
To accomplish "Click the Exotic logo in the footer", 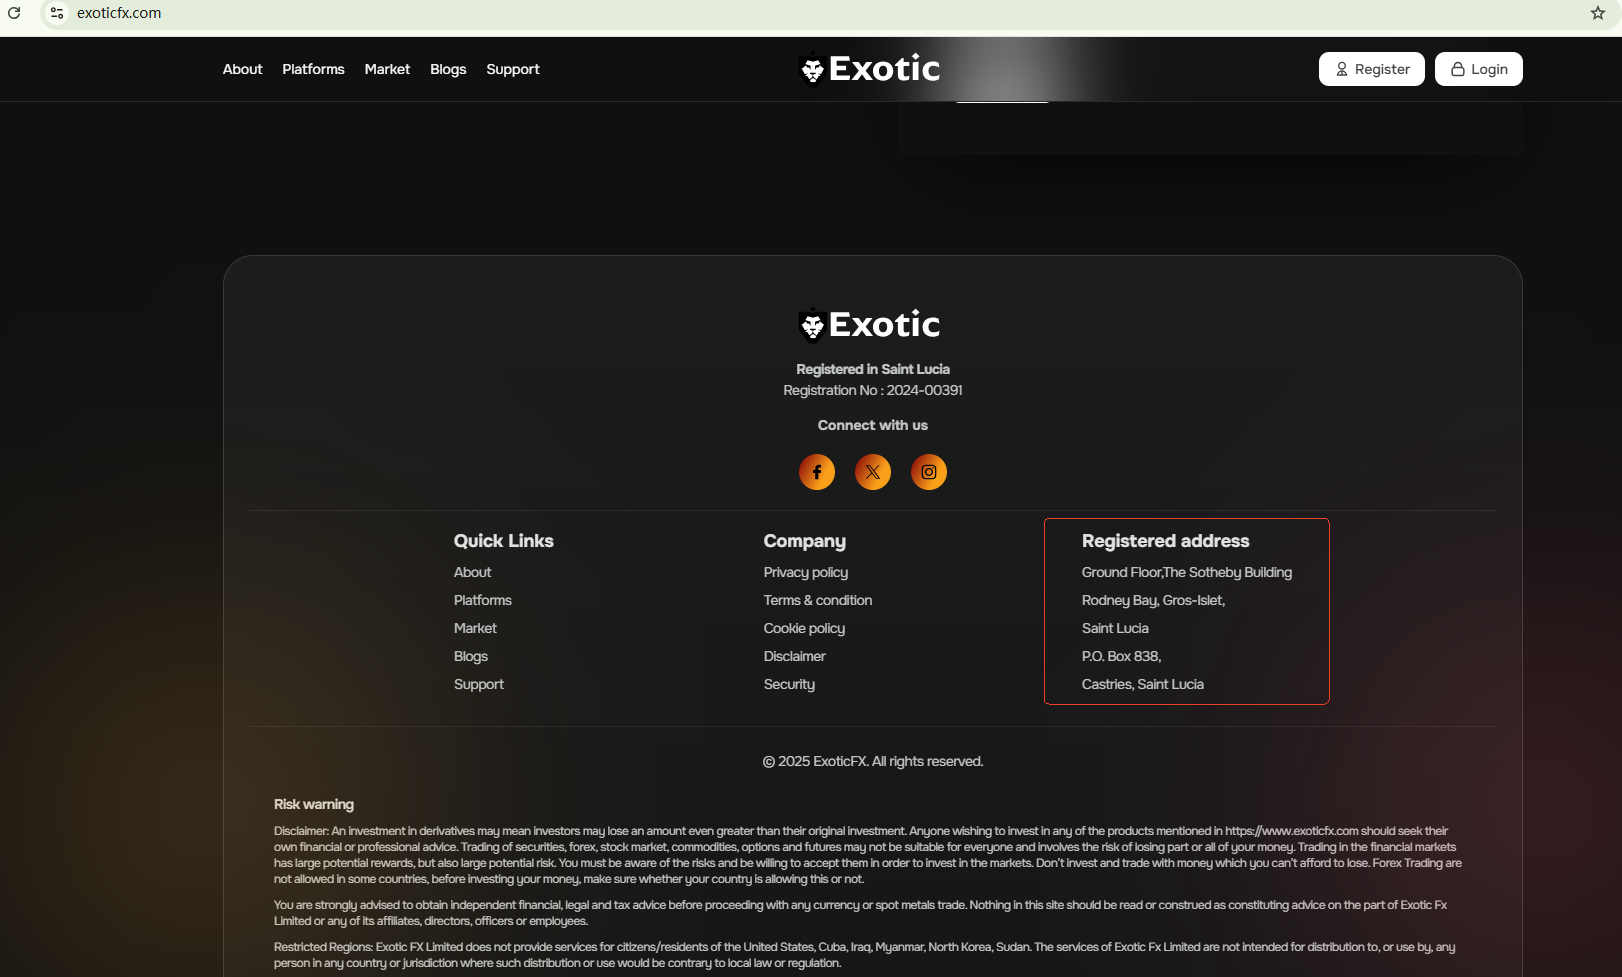I will [871, 325].
